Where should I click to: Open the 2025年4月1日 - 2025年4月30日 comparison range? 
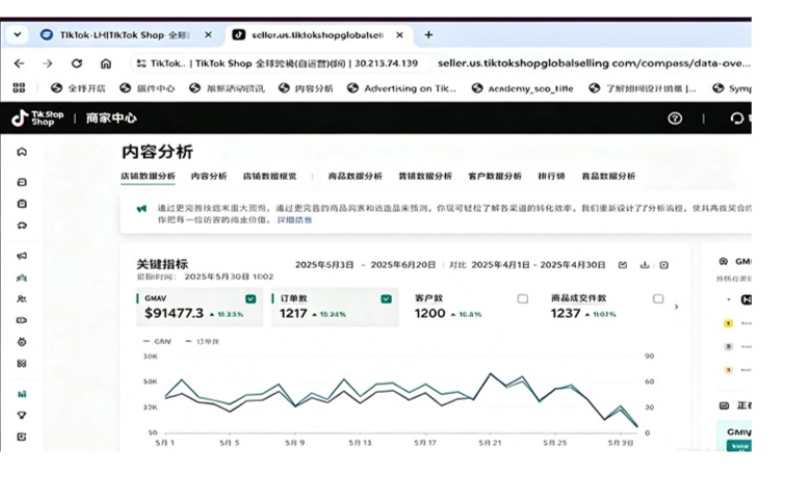(x=538, y=265)
